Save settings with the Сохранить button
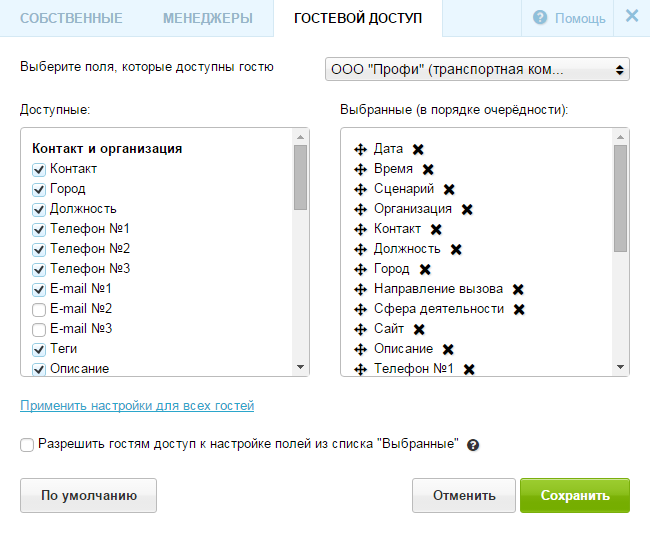Image resolution: width=650 pixels, height=533 pixels. 575,495
